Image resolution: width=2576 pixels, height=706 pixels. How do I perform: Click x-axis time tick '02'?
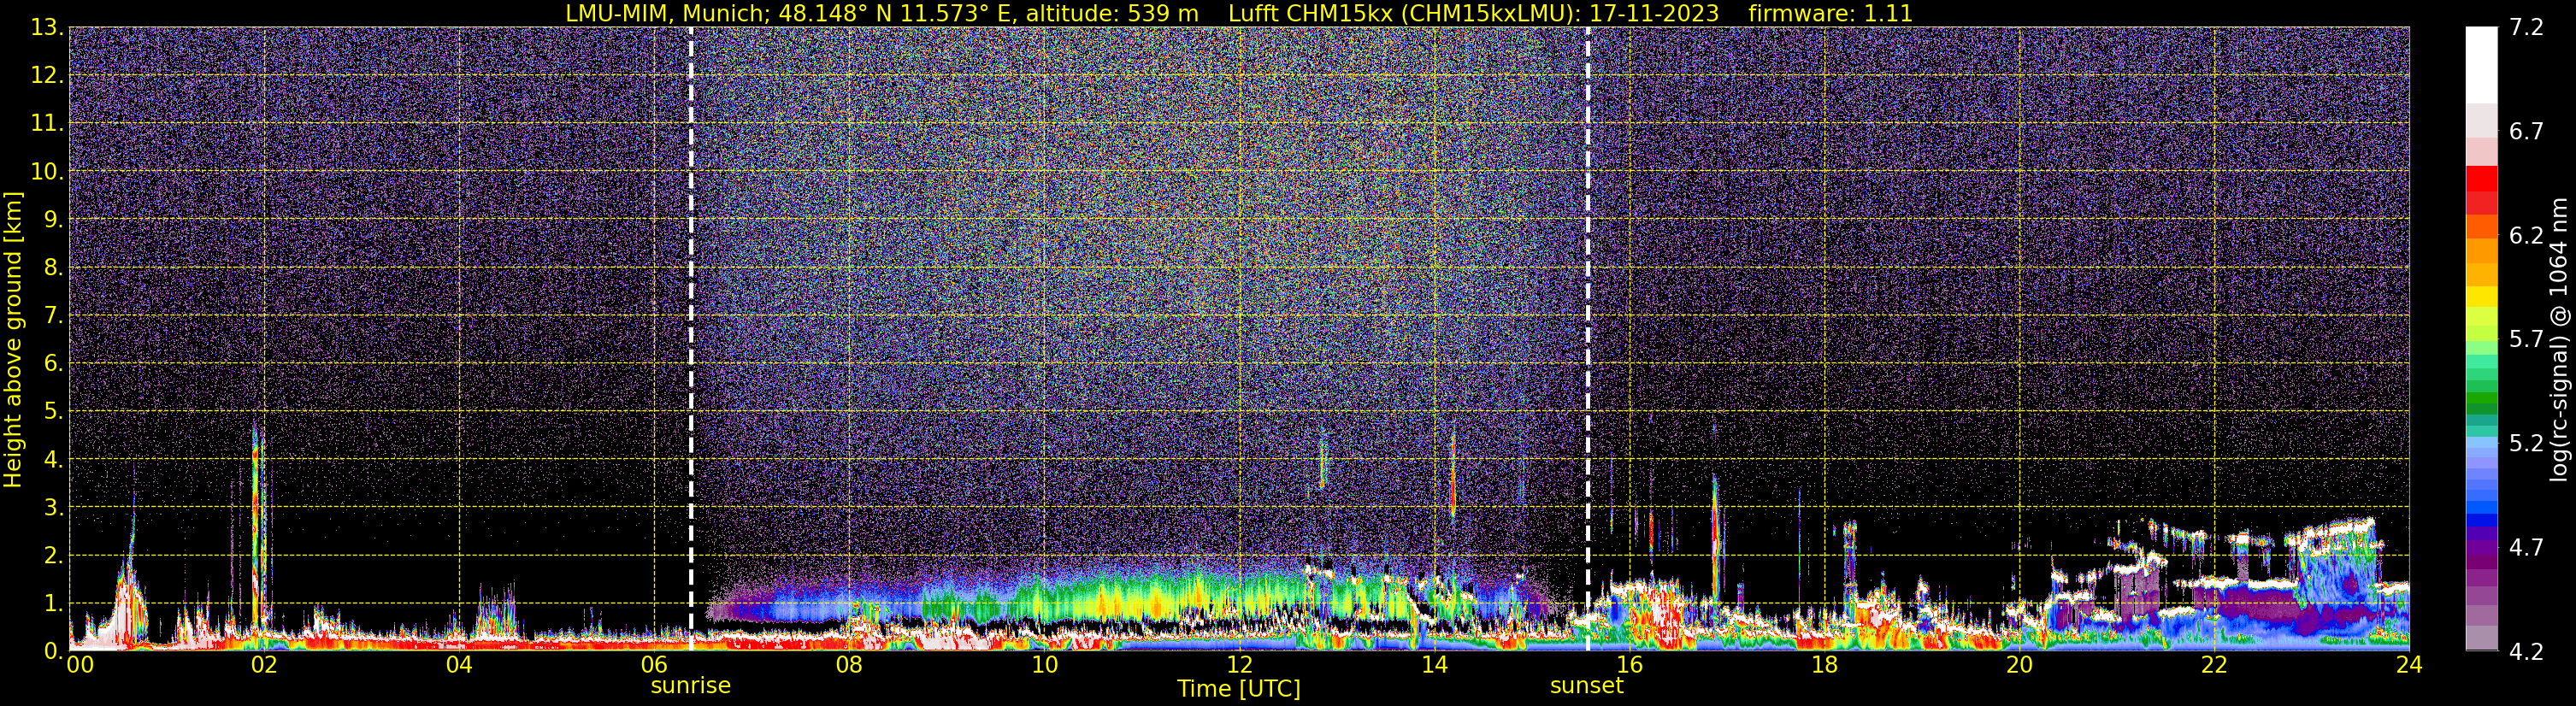264,665
